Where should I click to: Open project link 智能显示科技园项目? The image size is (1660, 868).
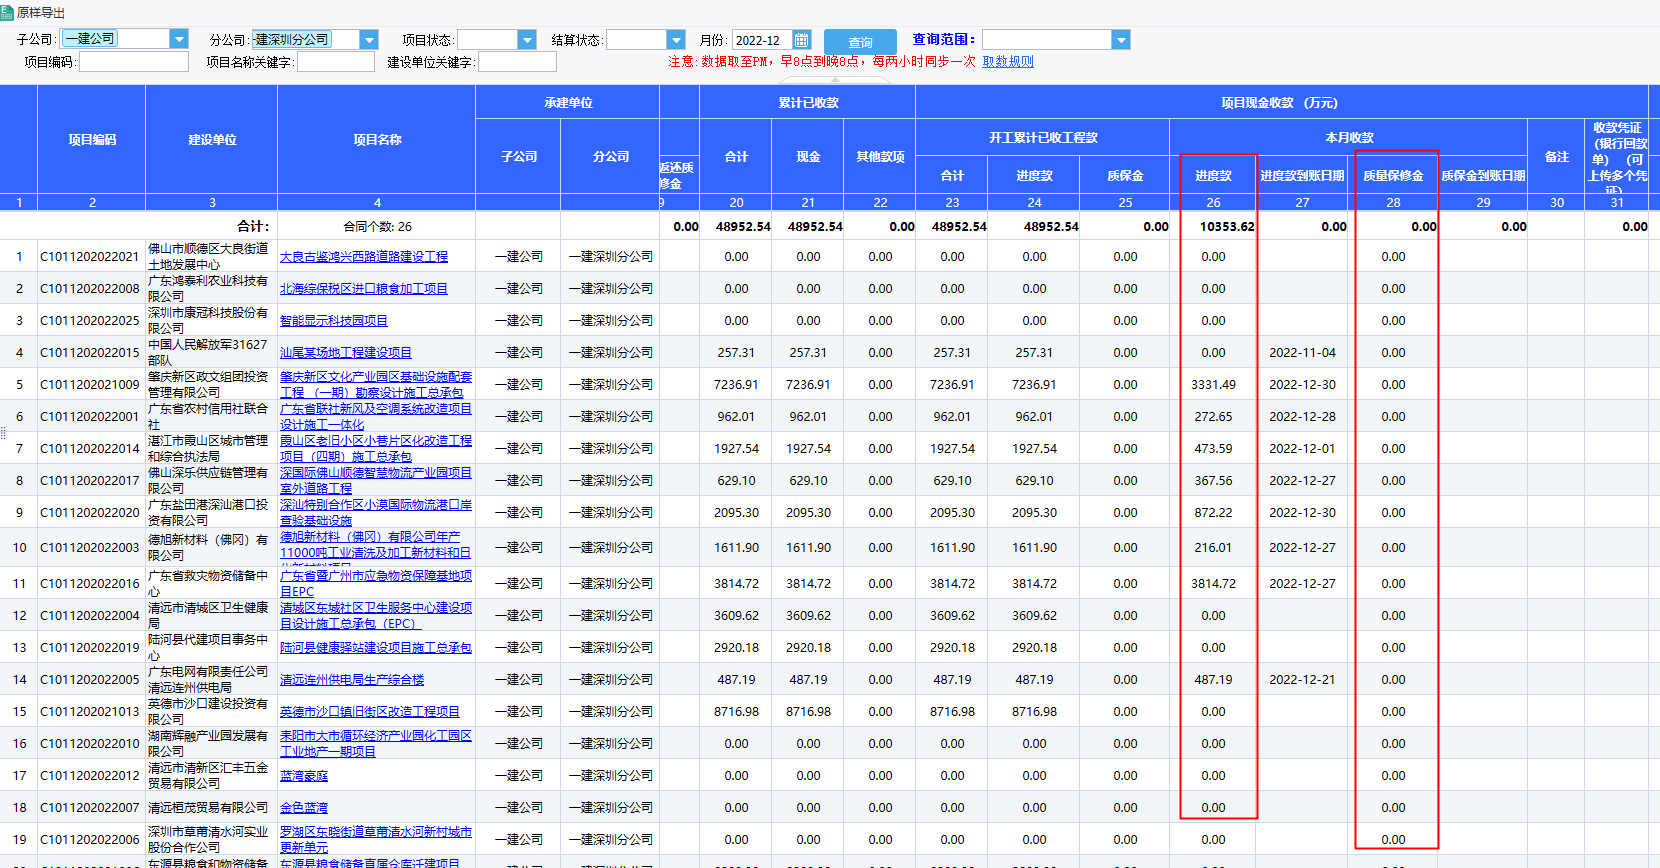click(334, 321)
